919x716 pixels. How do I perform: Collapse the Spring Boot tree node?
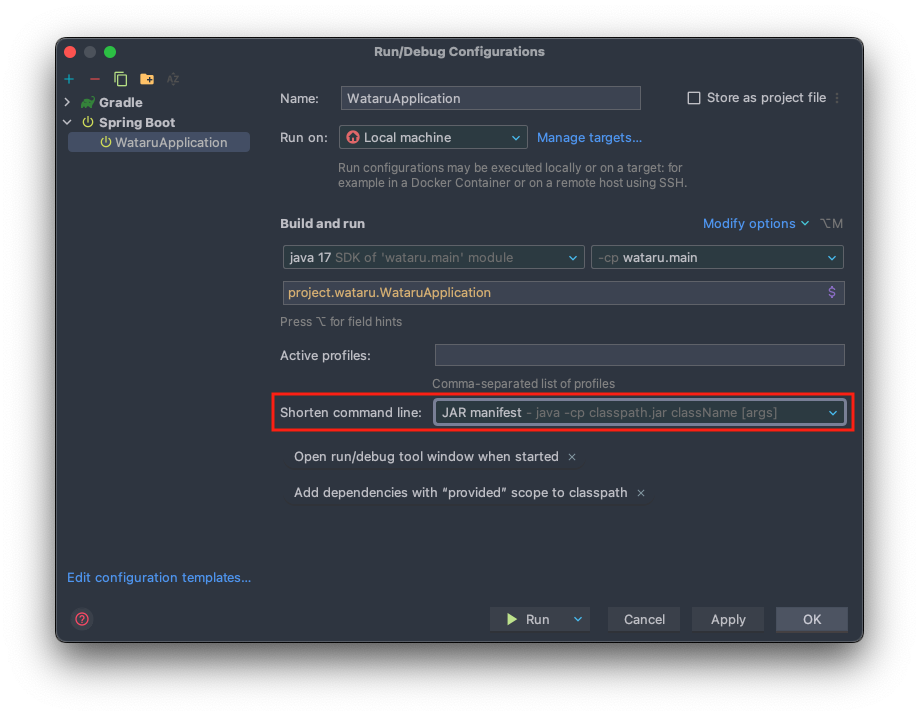tap(67, 122)
